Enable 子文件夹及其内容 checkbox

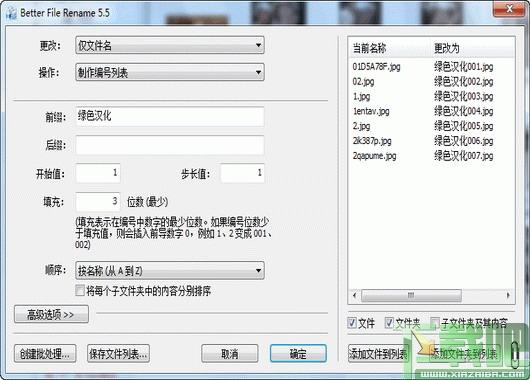[x=435, y=323]
